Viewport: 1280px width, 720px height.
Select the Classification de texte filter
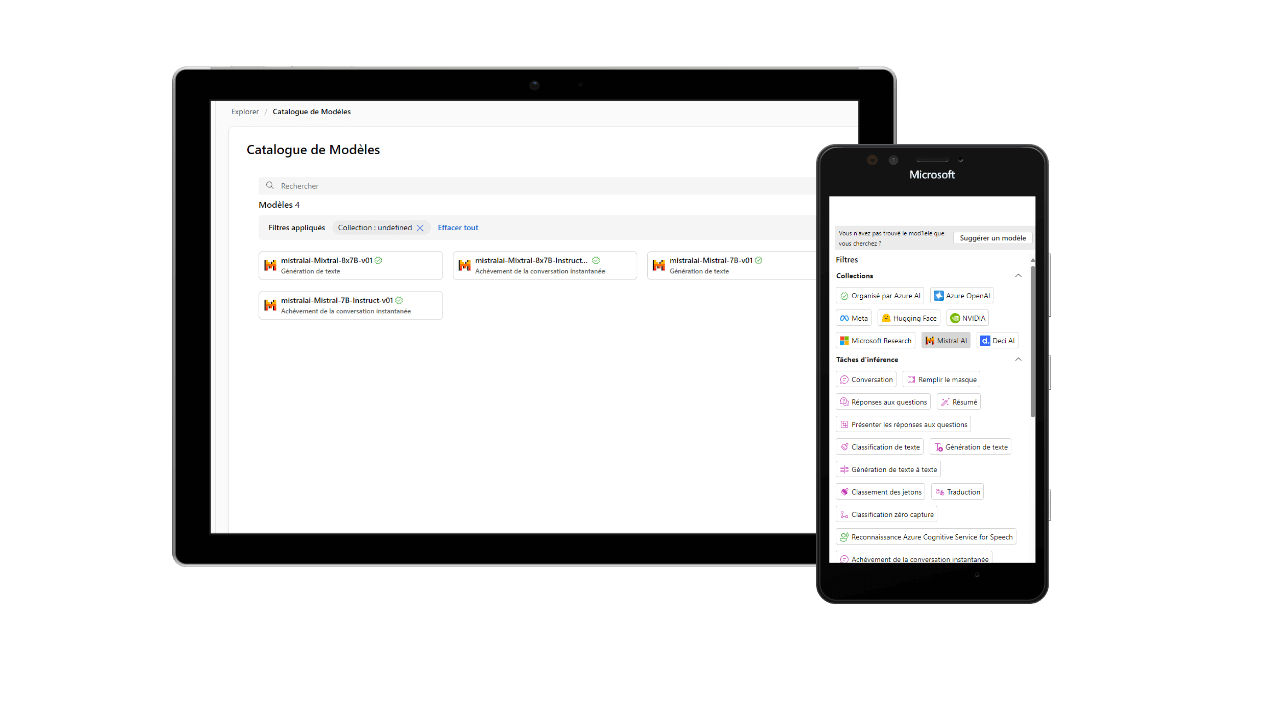pyautogui.click(x=880, y=447)
